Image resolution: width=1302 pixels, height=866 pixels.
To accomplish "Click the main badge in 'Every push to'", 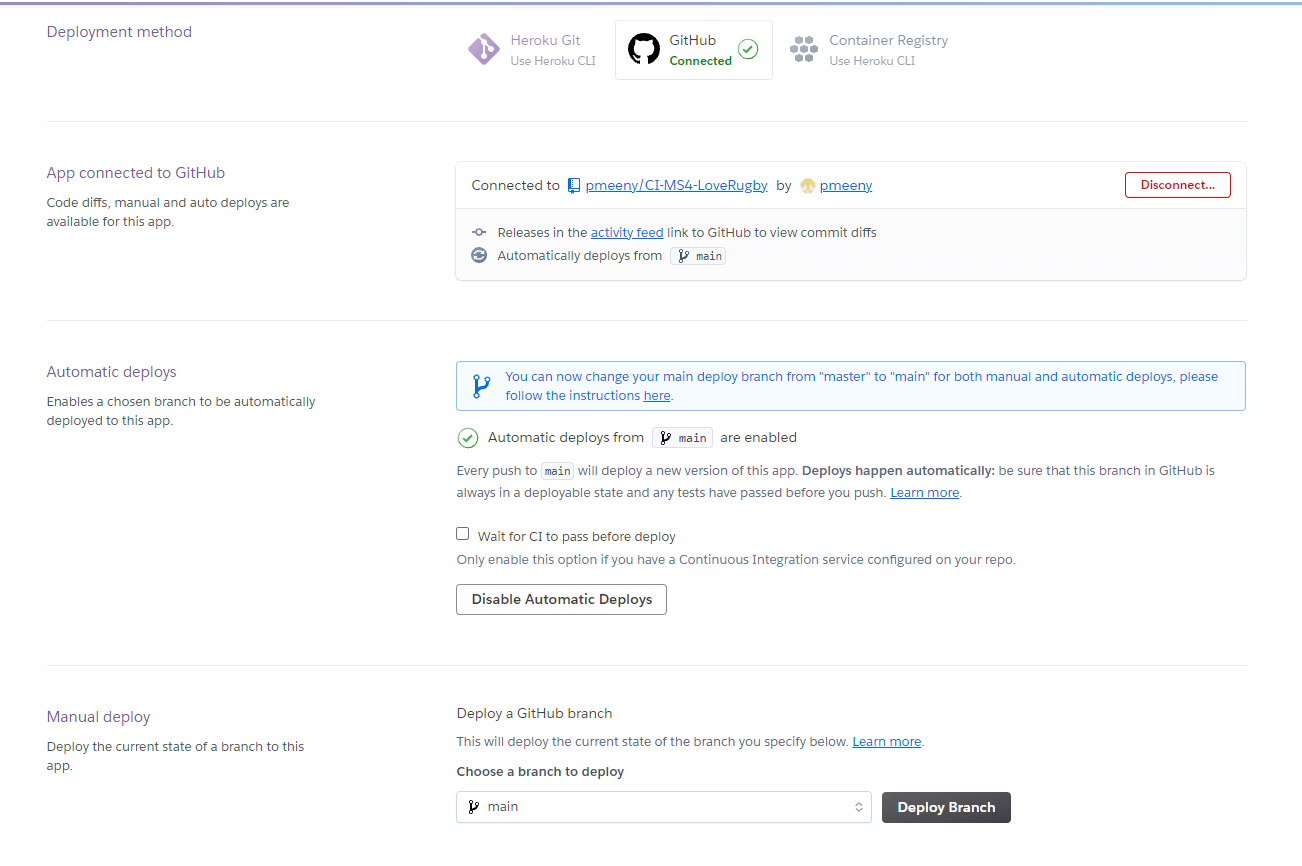I will pyautogui.click(x=558, y=471).
